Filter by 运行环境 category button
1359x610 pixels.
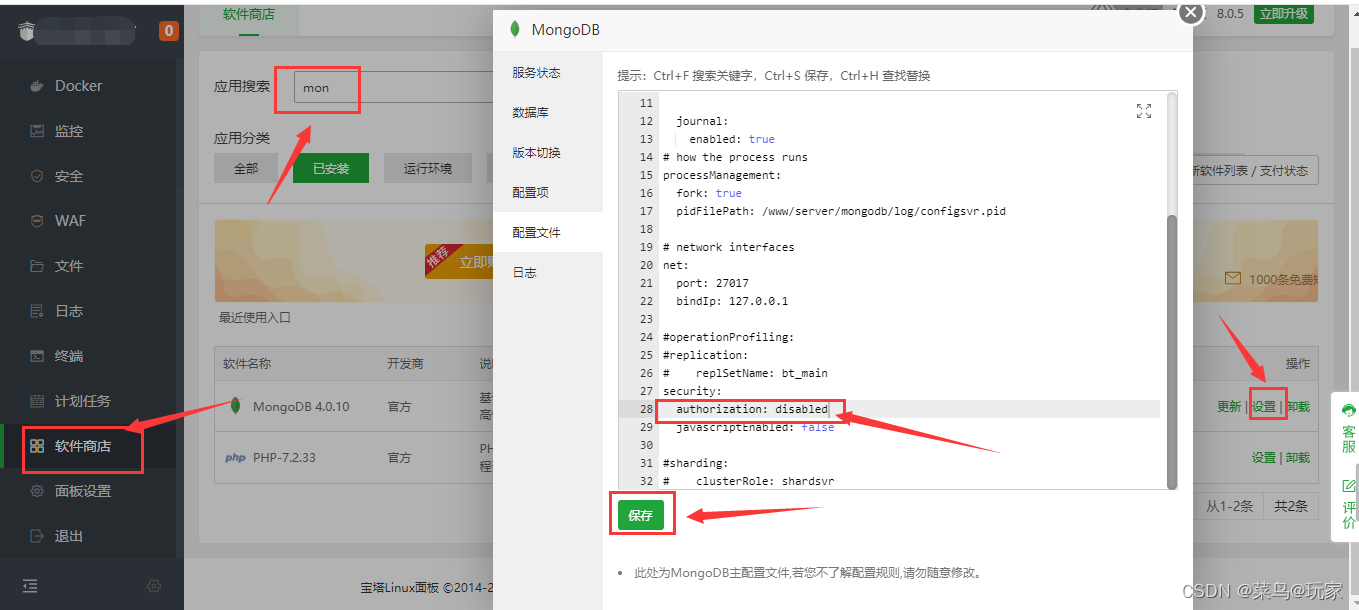click(x=428, y=168)
